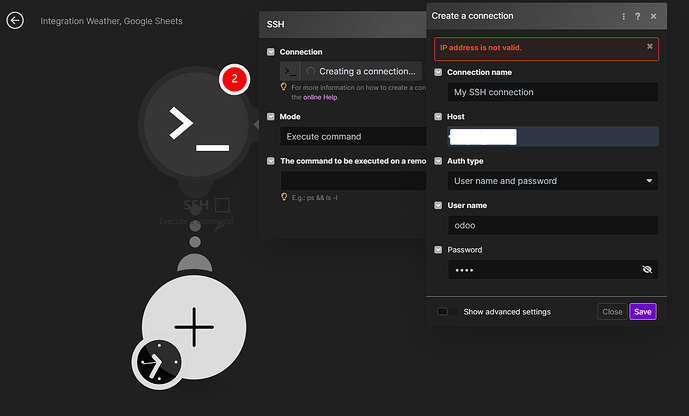Close the Create a connection dialog
This screenshot has height=416, width=689.
pos(653,16)
